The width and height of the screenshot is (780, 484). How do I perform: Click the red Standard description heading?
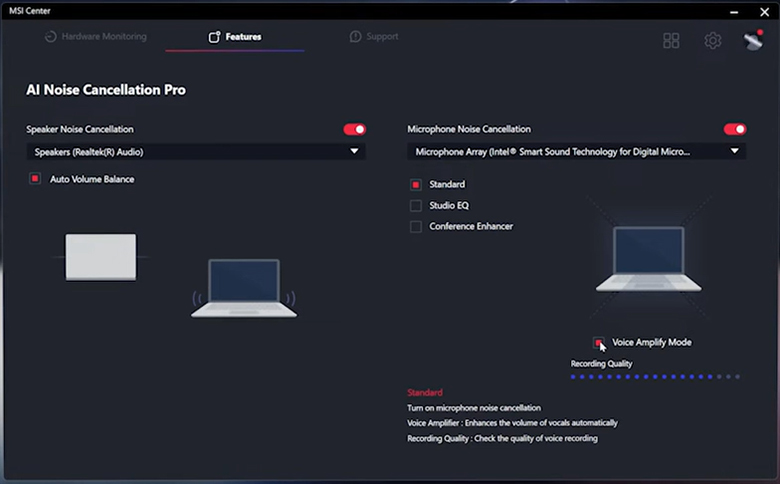pyautogui.click(x=425, y=392)
